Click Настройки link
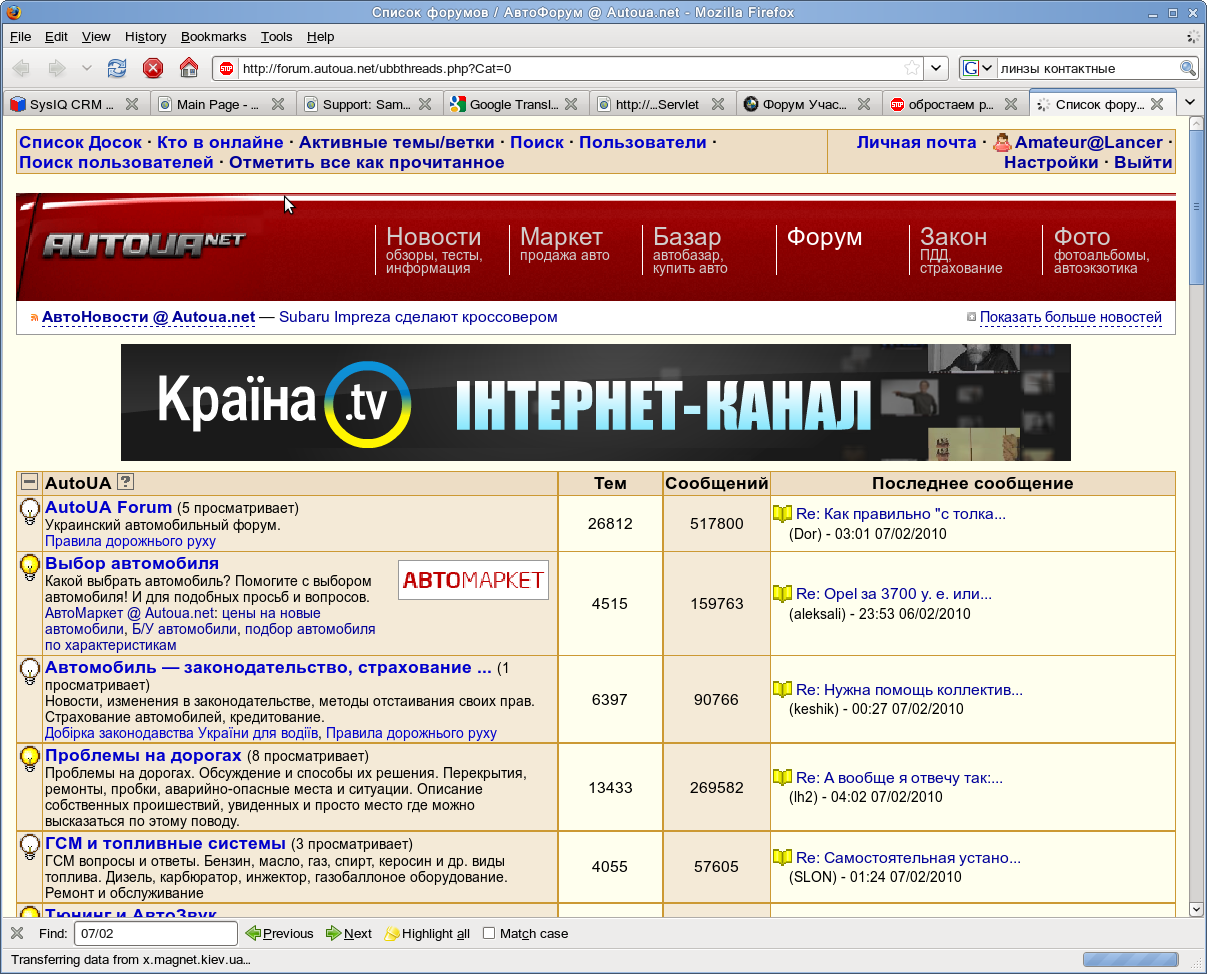Viewport: 1207px width, 974px height. (1051, 162)
